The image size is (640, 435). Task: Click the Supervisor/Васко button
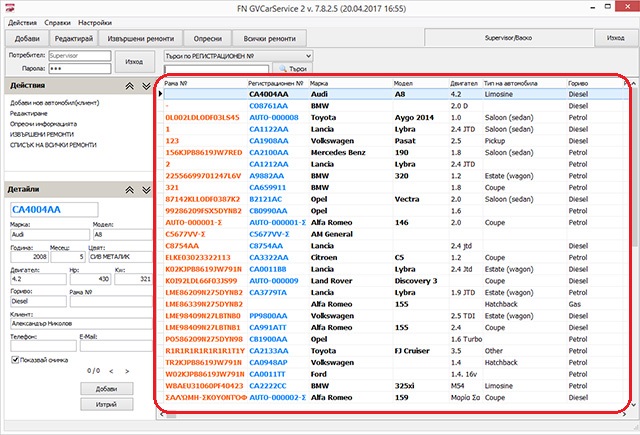click(x=508, y=38)
